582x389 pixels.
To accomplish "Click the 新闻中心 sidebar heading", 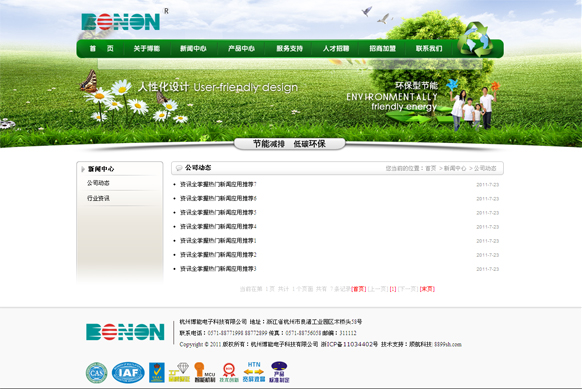I will click(x=101, y=169).
